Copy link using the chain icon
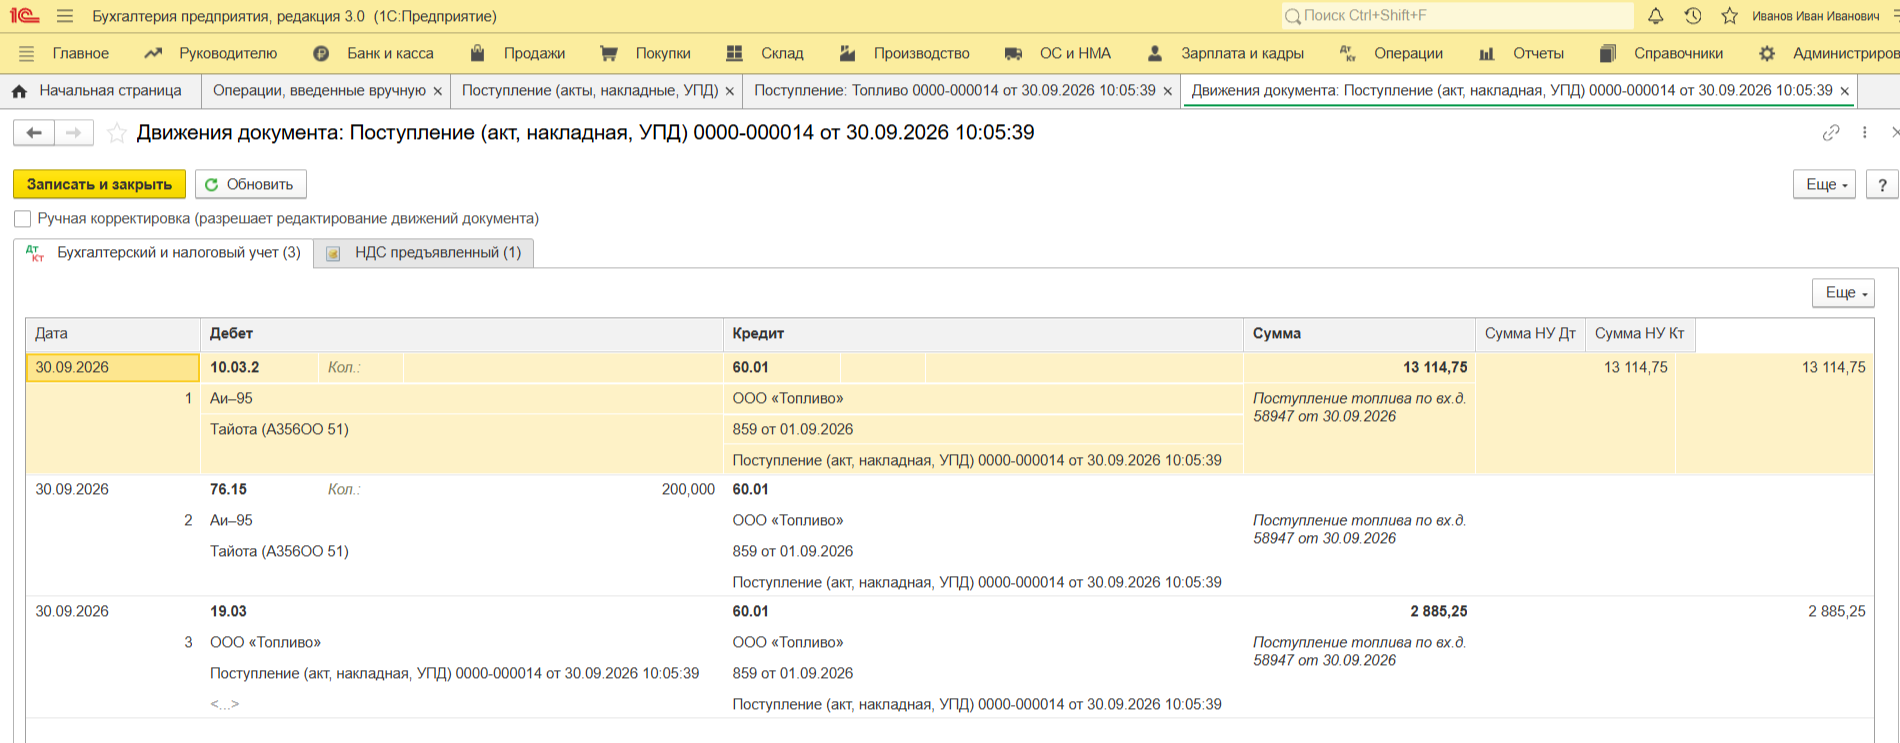This screenshot has width=1900, height=743. [1831, 132]
